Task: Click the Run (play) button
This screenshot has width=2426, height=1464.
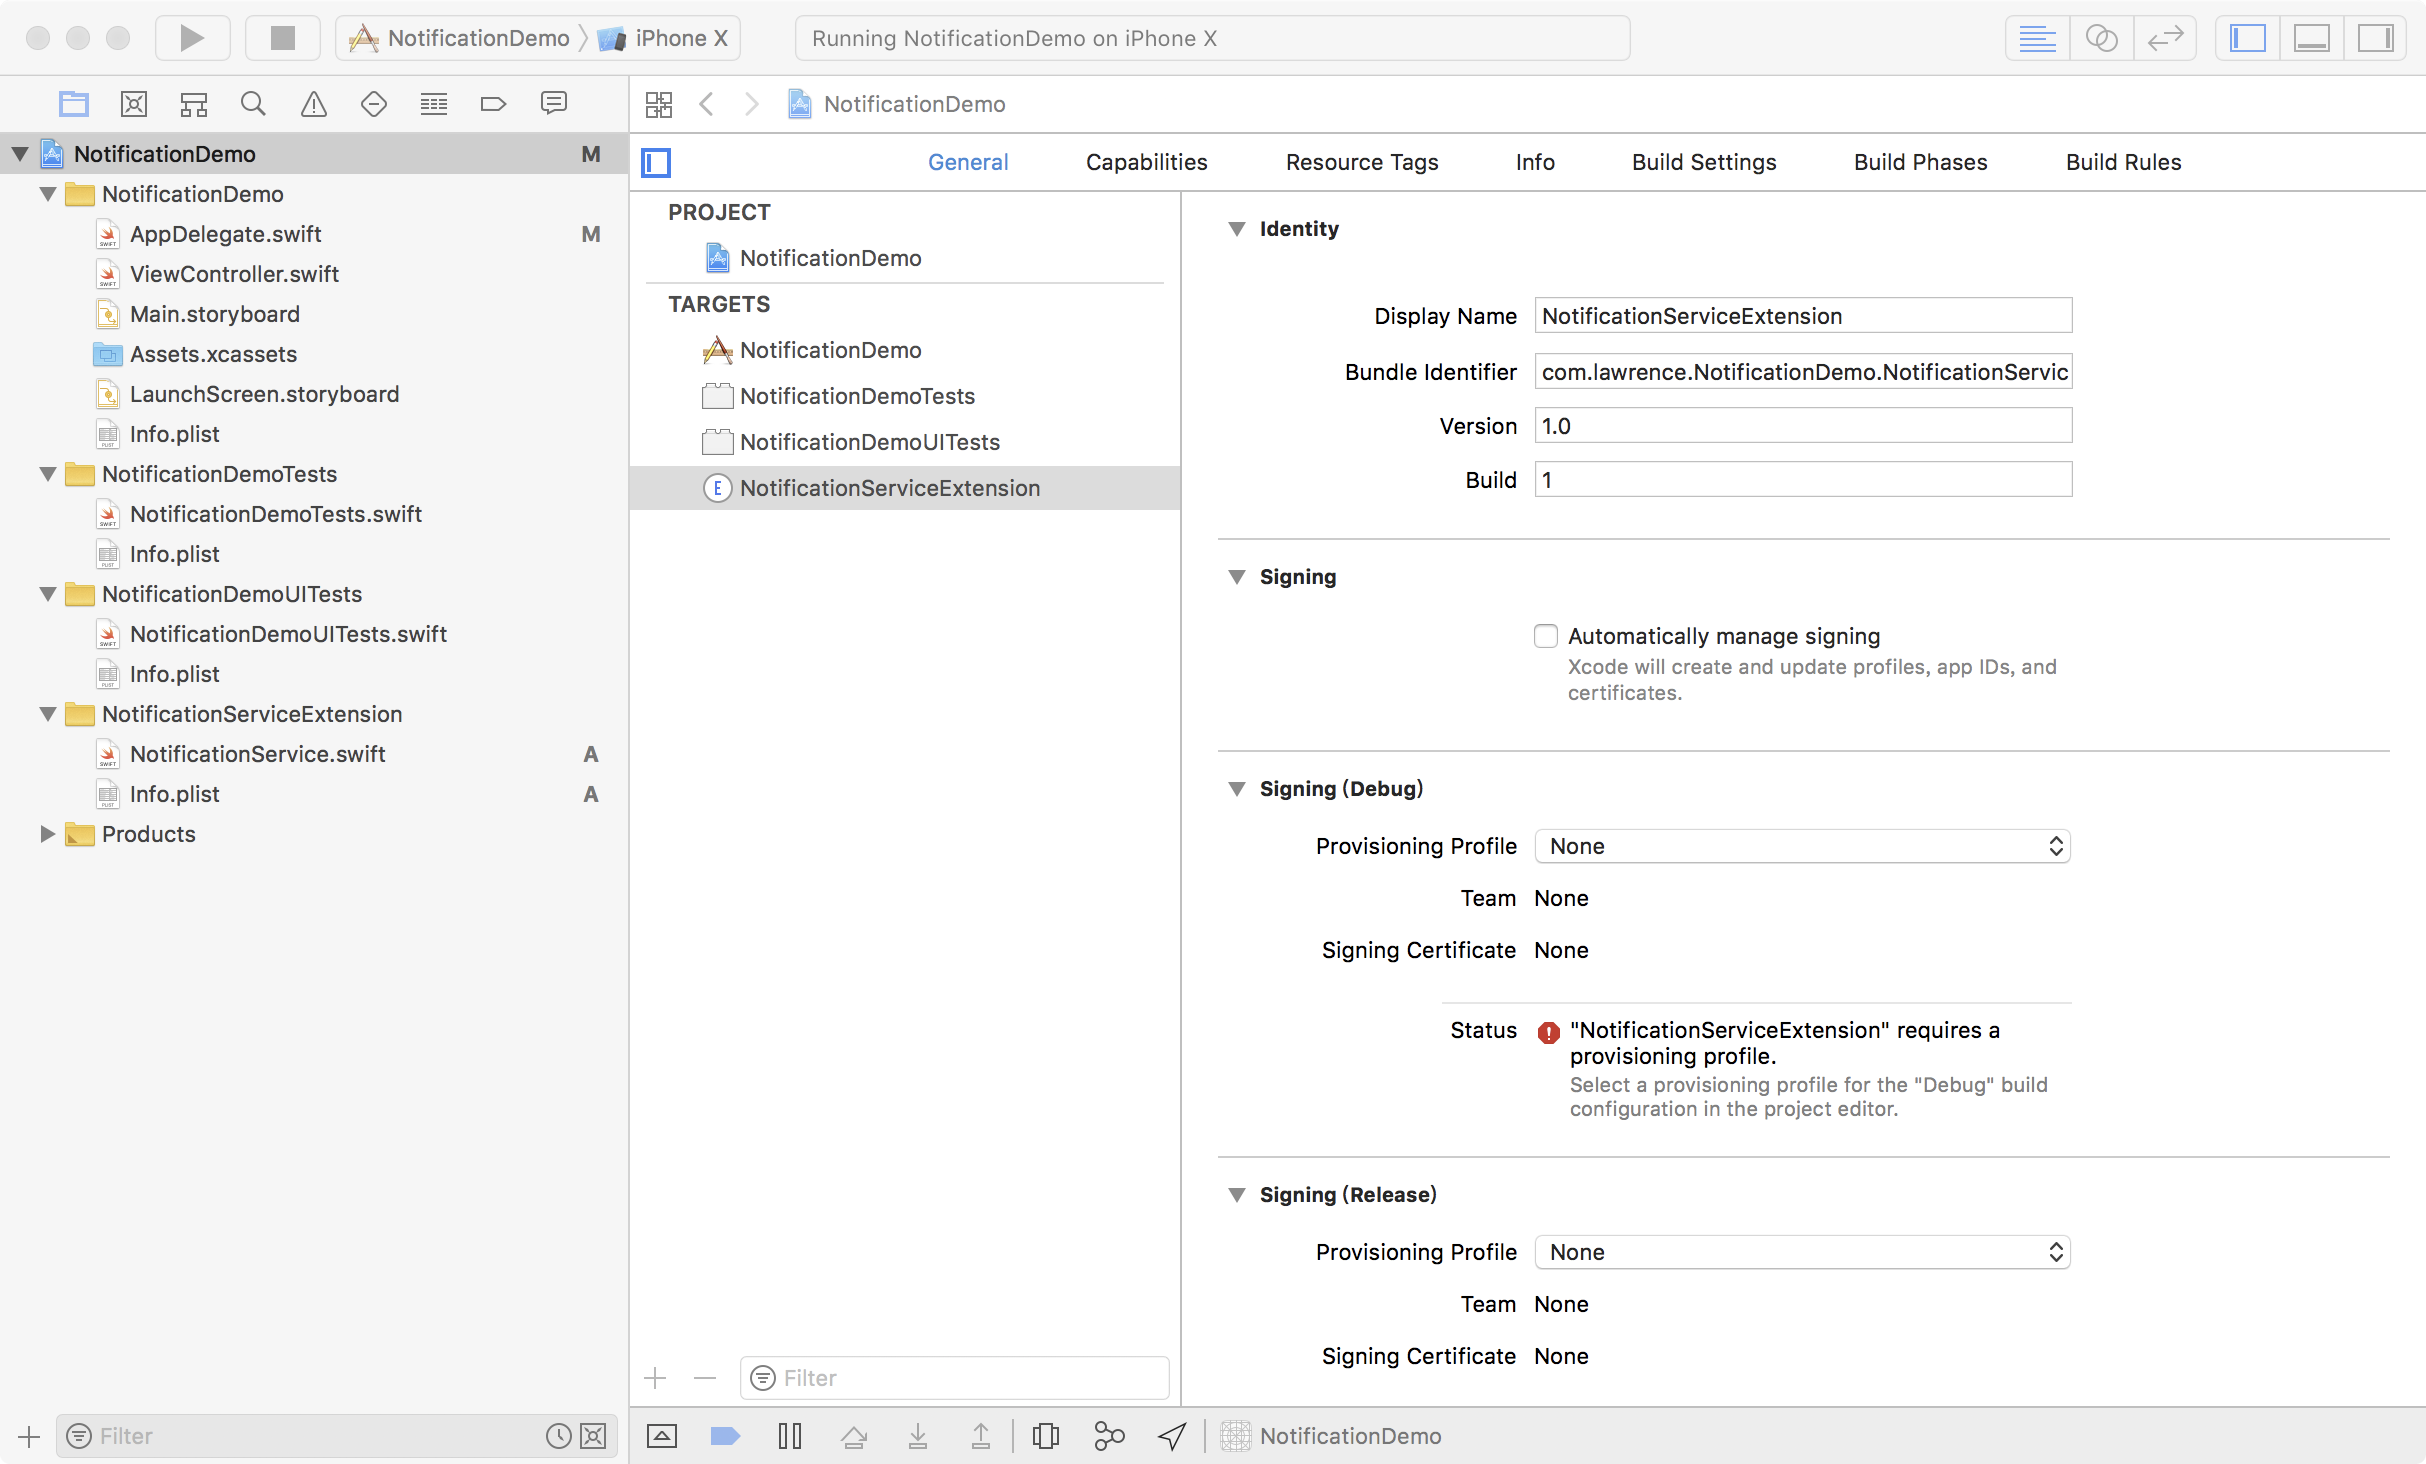Action: pyautogui.click(x=192, y=38)
